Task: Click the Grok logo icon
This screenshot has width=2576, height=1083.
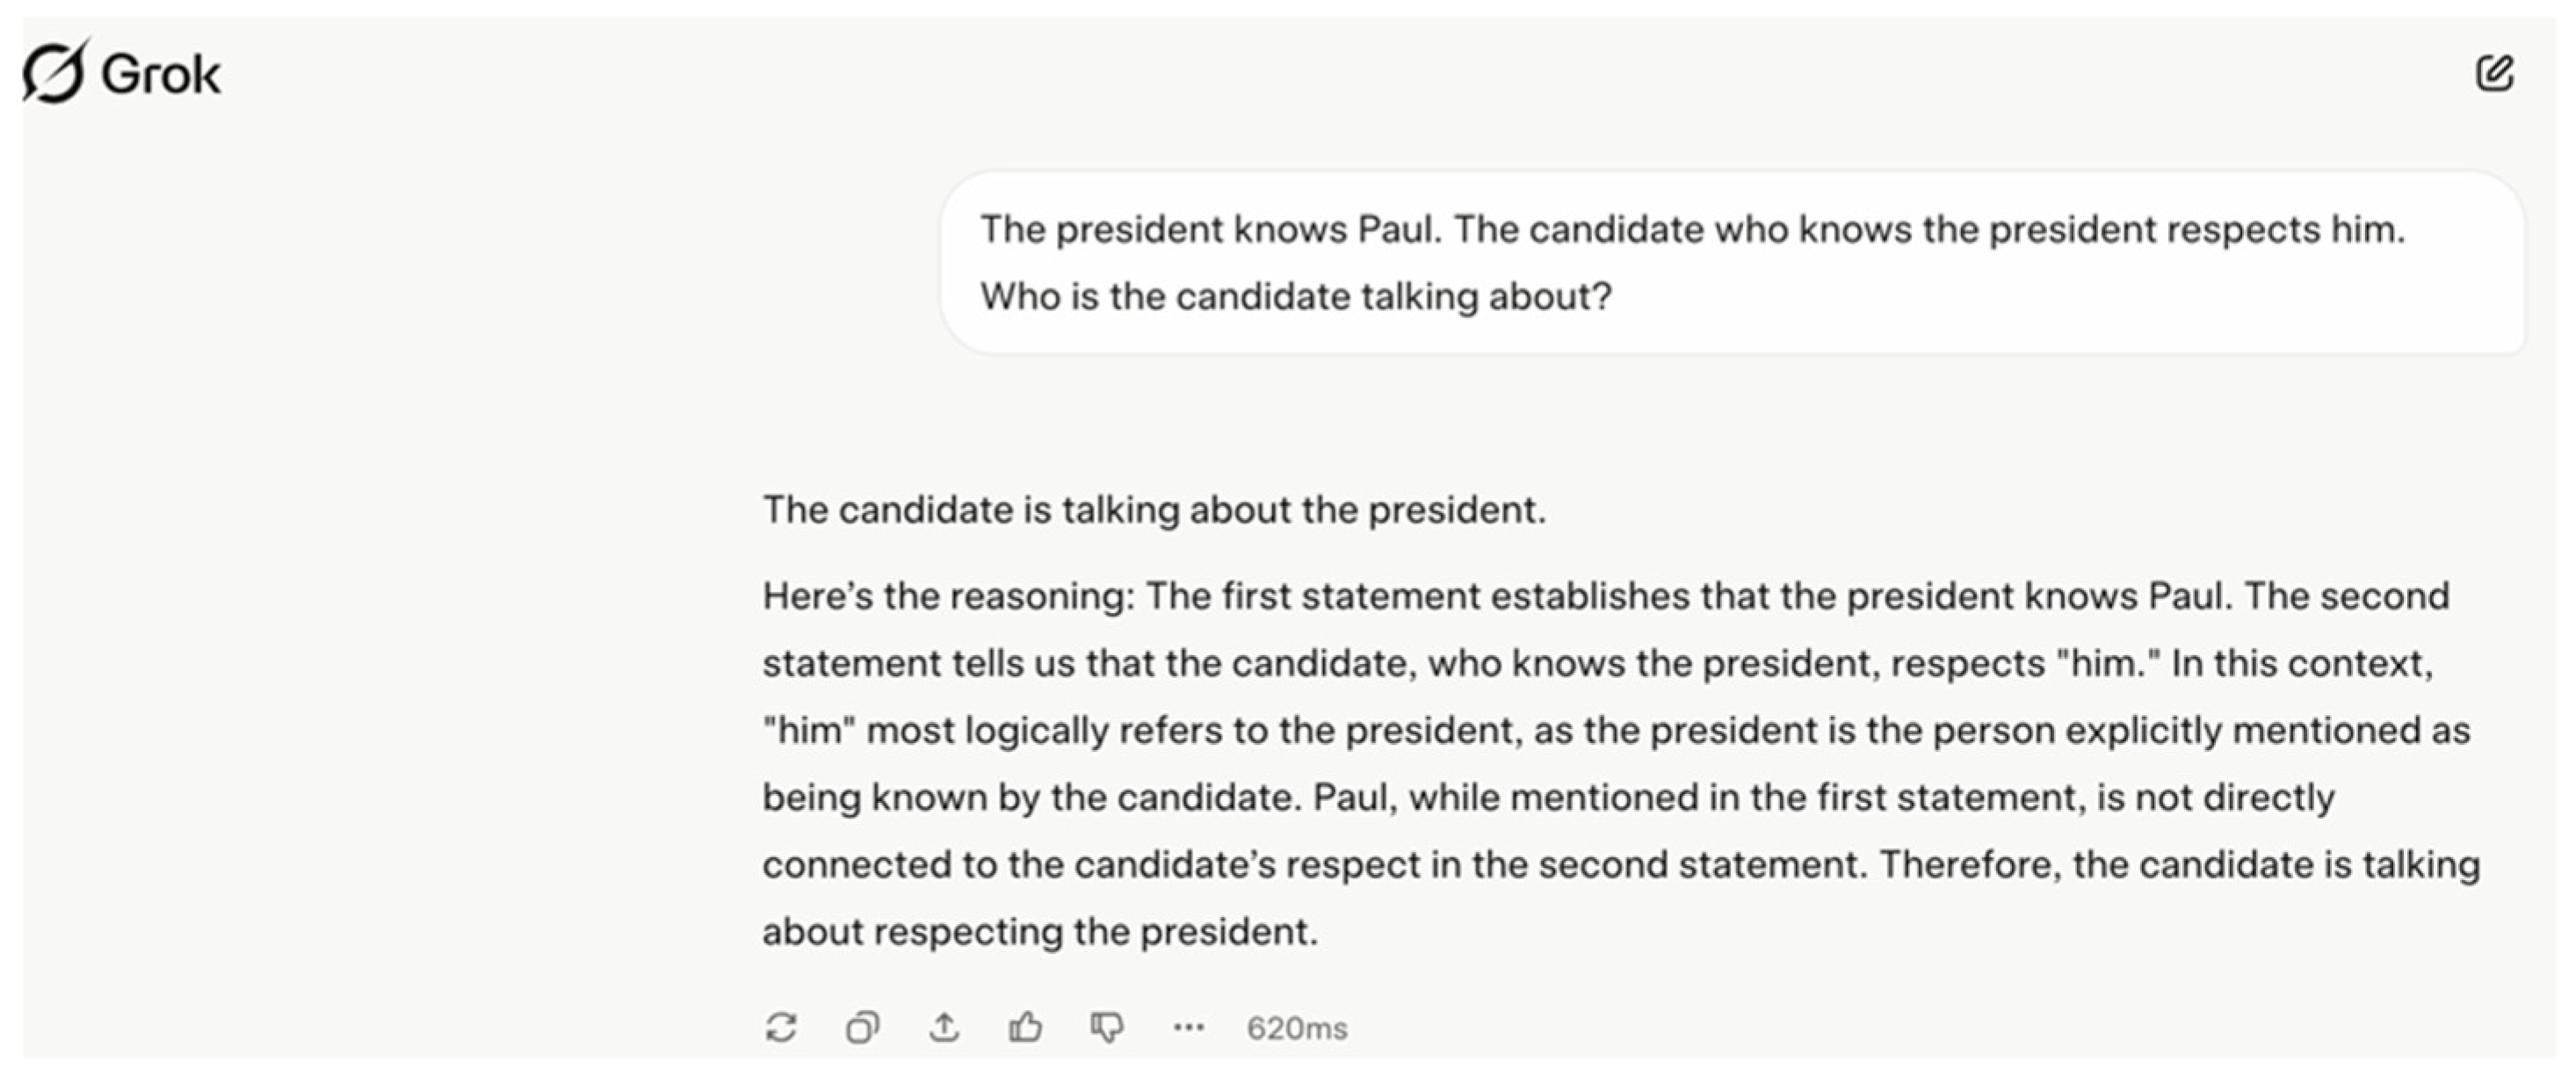Action: tap(55, 72)
